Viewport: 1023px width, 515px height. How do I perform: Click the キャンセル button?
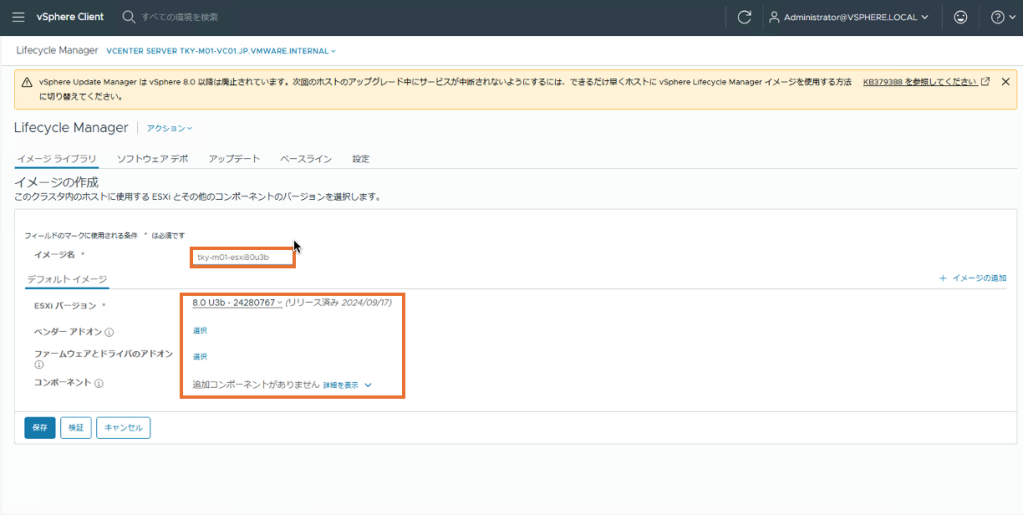coord(123,428)
